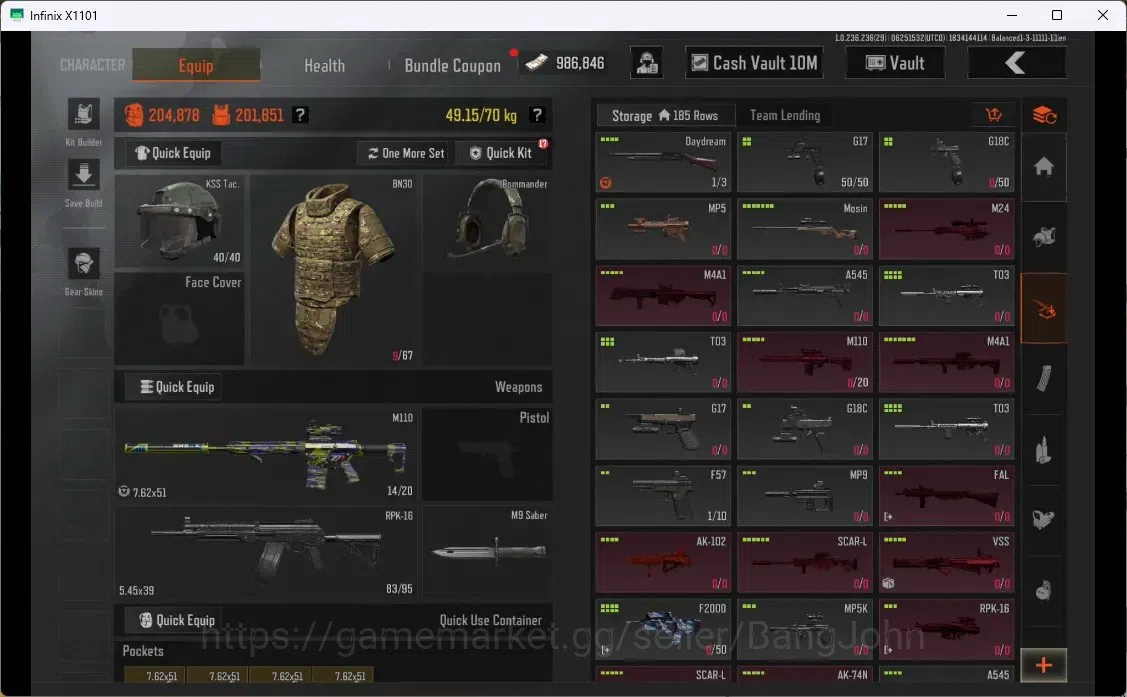Click the auto-stack organize icon above the home filter
1127x697 pixels.
[x=1044, y=115]
